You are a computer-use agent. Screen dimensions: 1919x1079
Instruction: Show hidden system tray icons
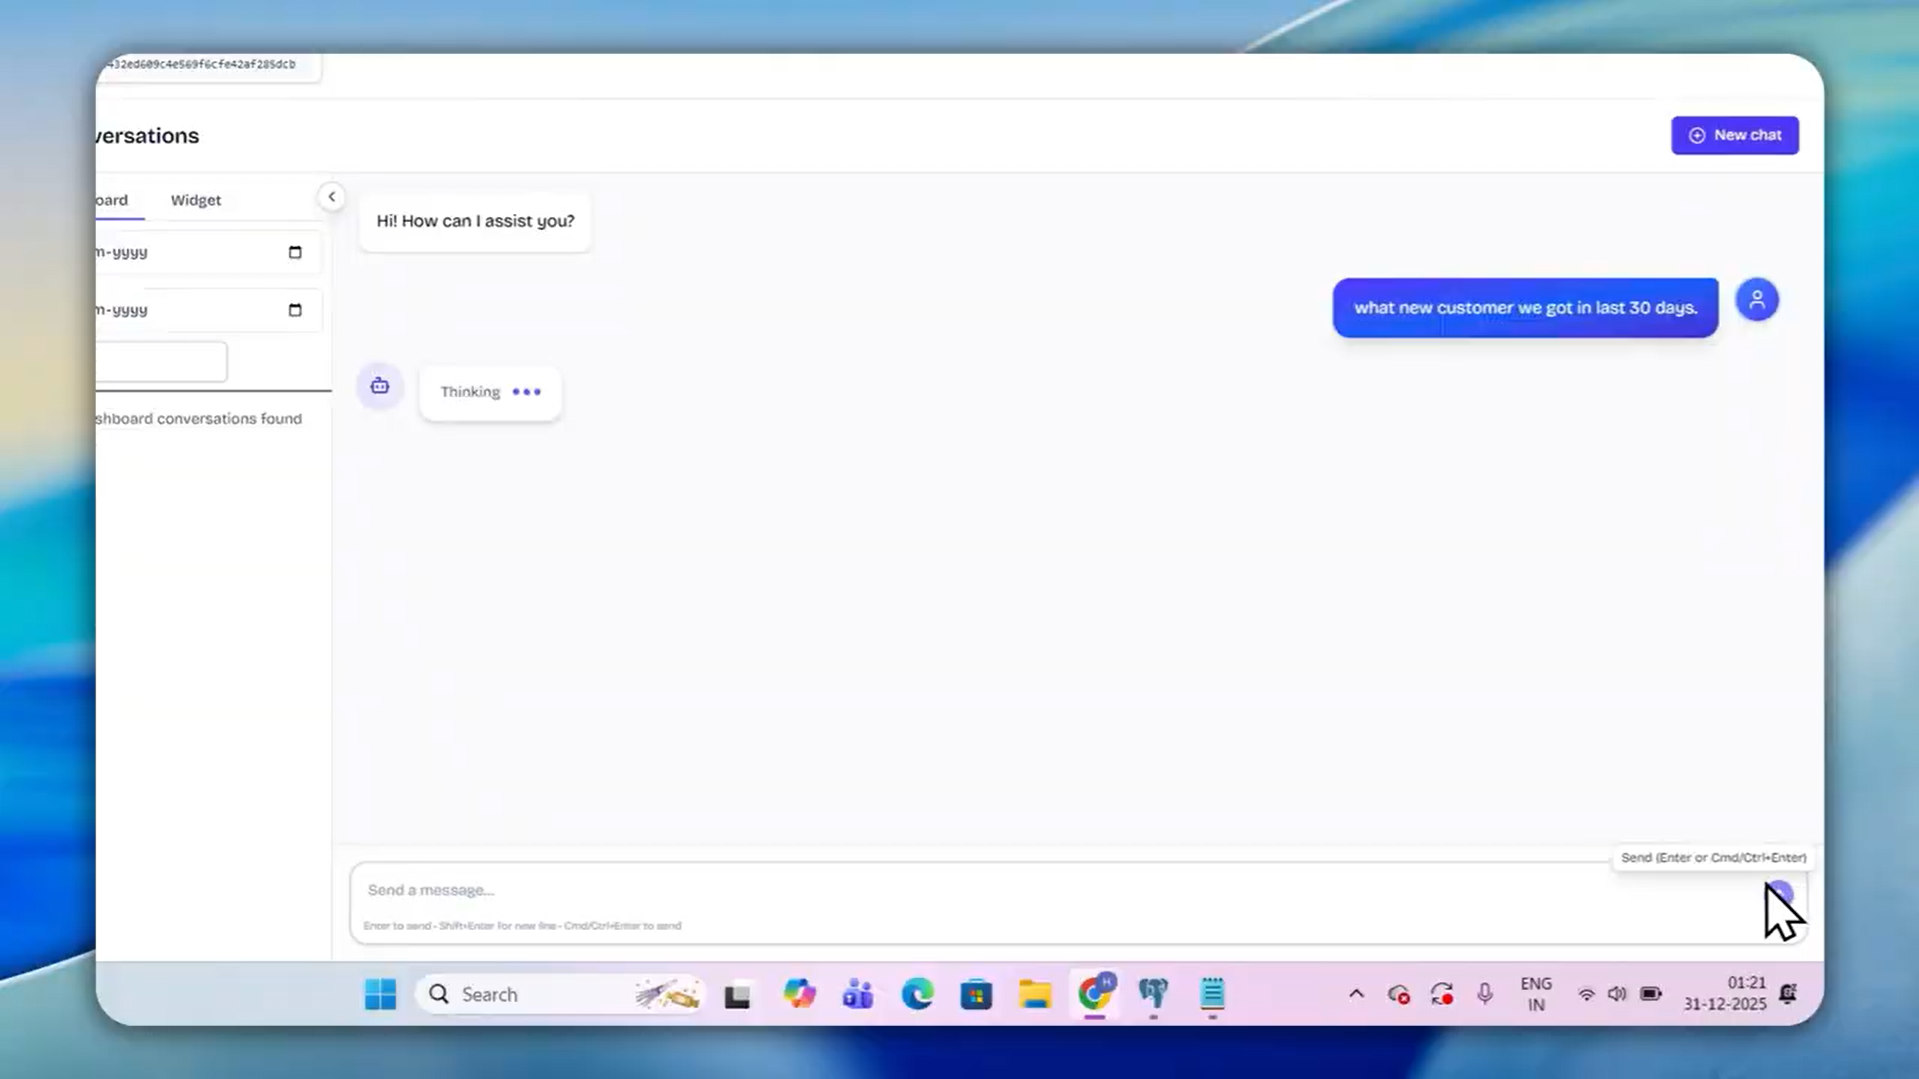1355,994
